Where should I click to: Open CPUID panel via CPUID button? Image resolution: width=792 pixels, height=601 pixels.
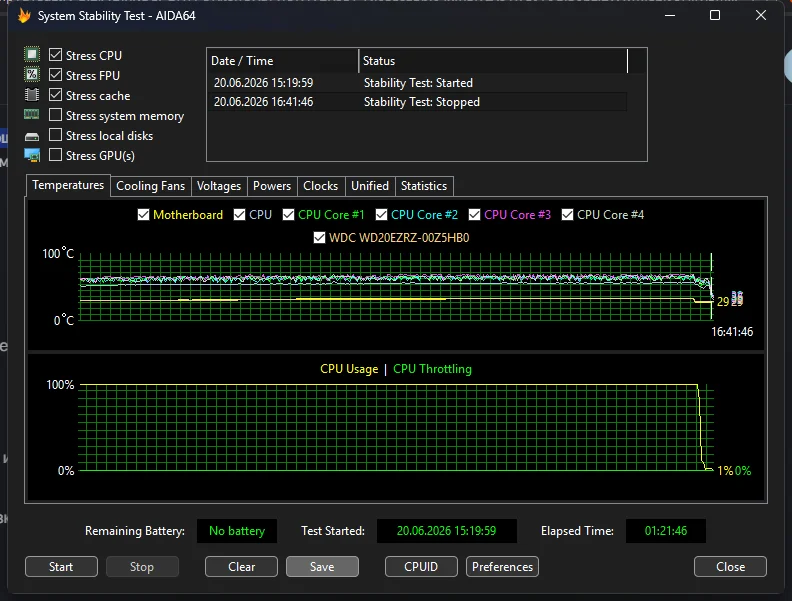(421, 567)
